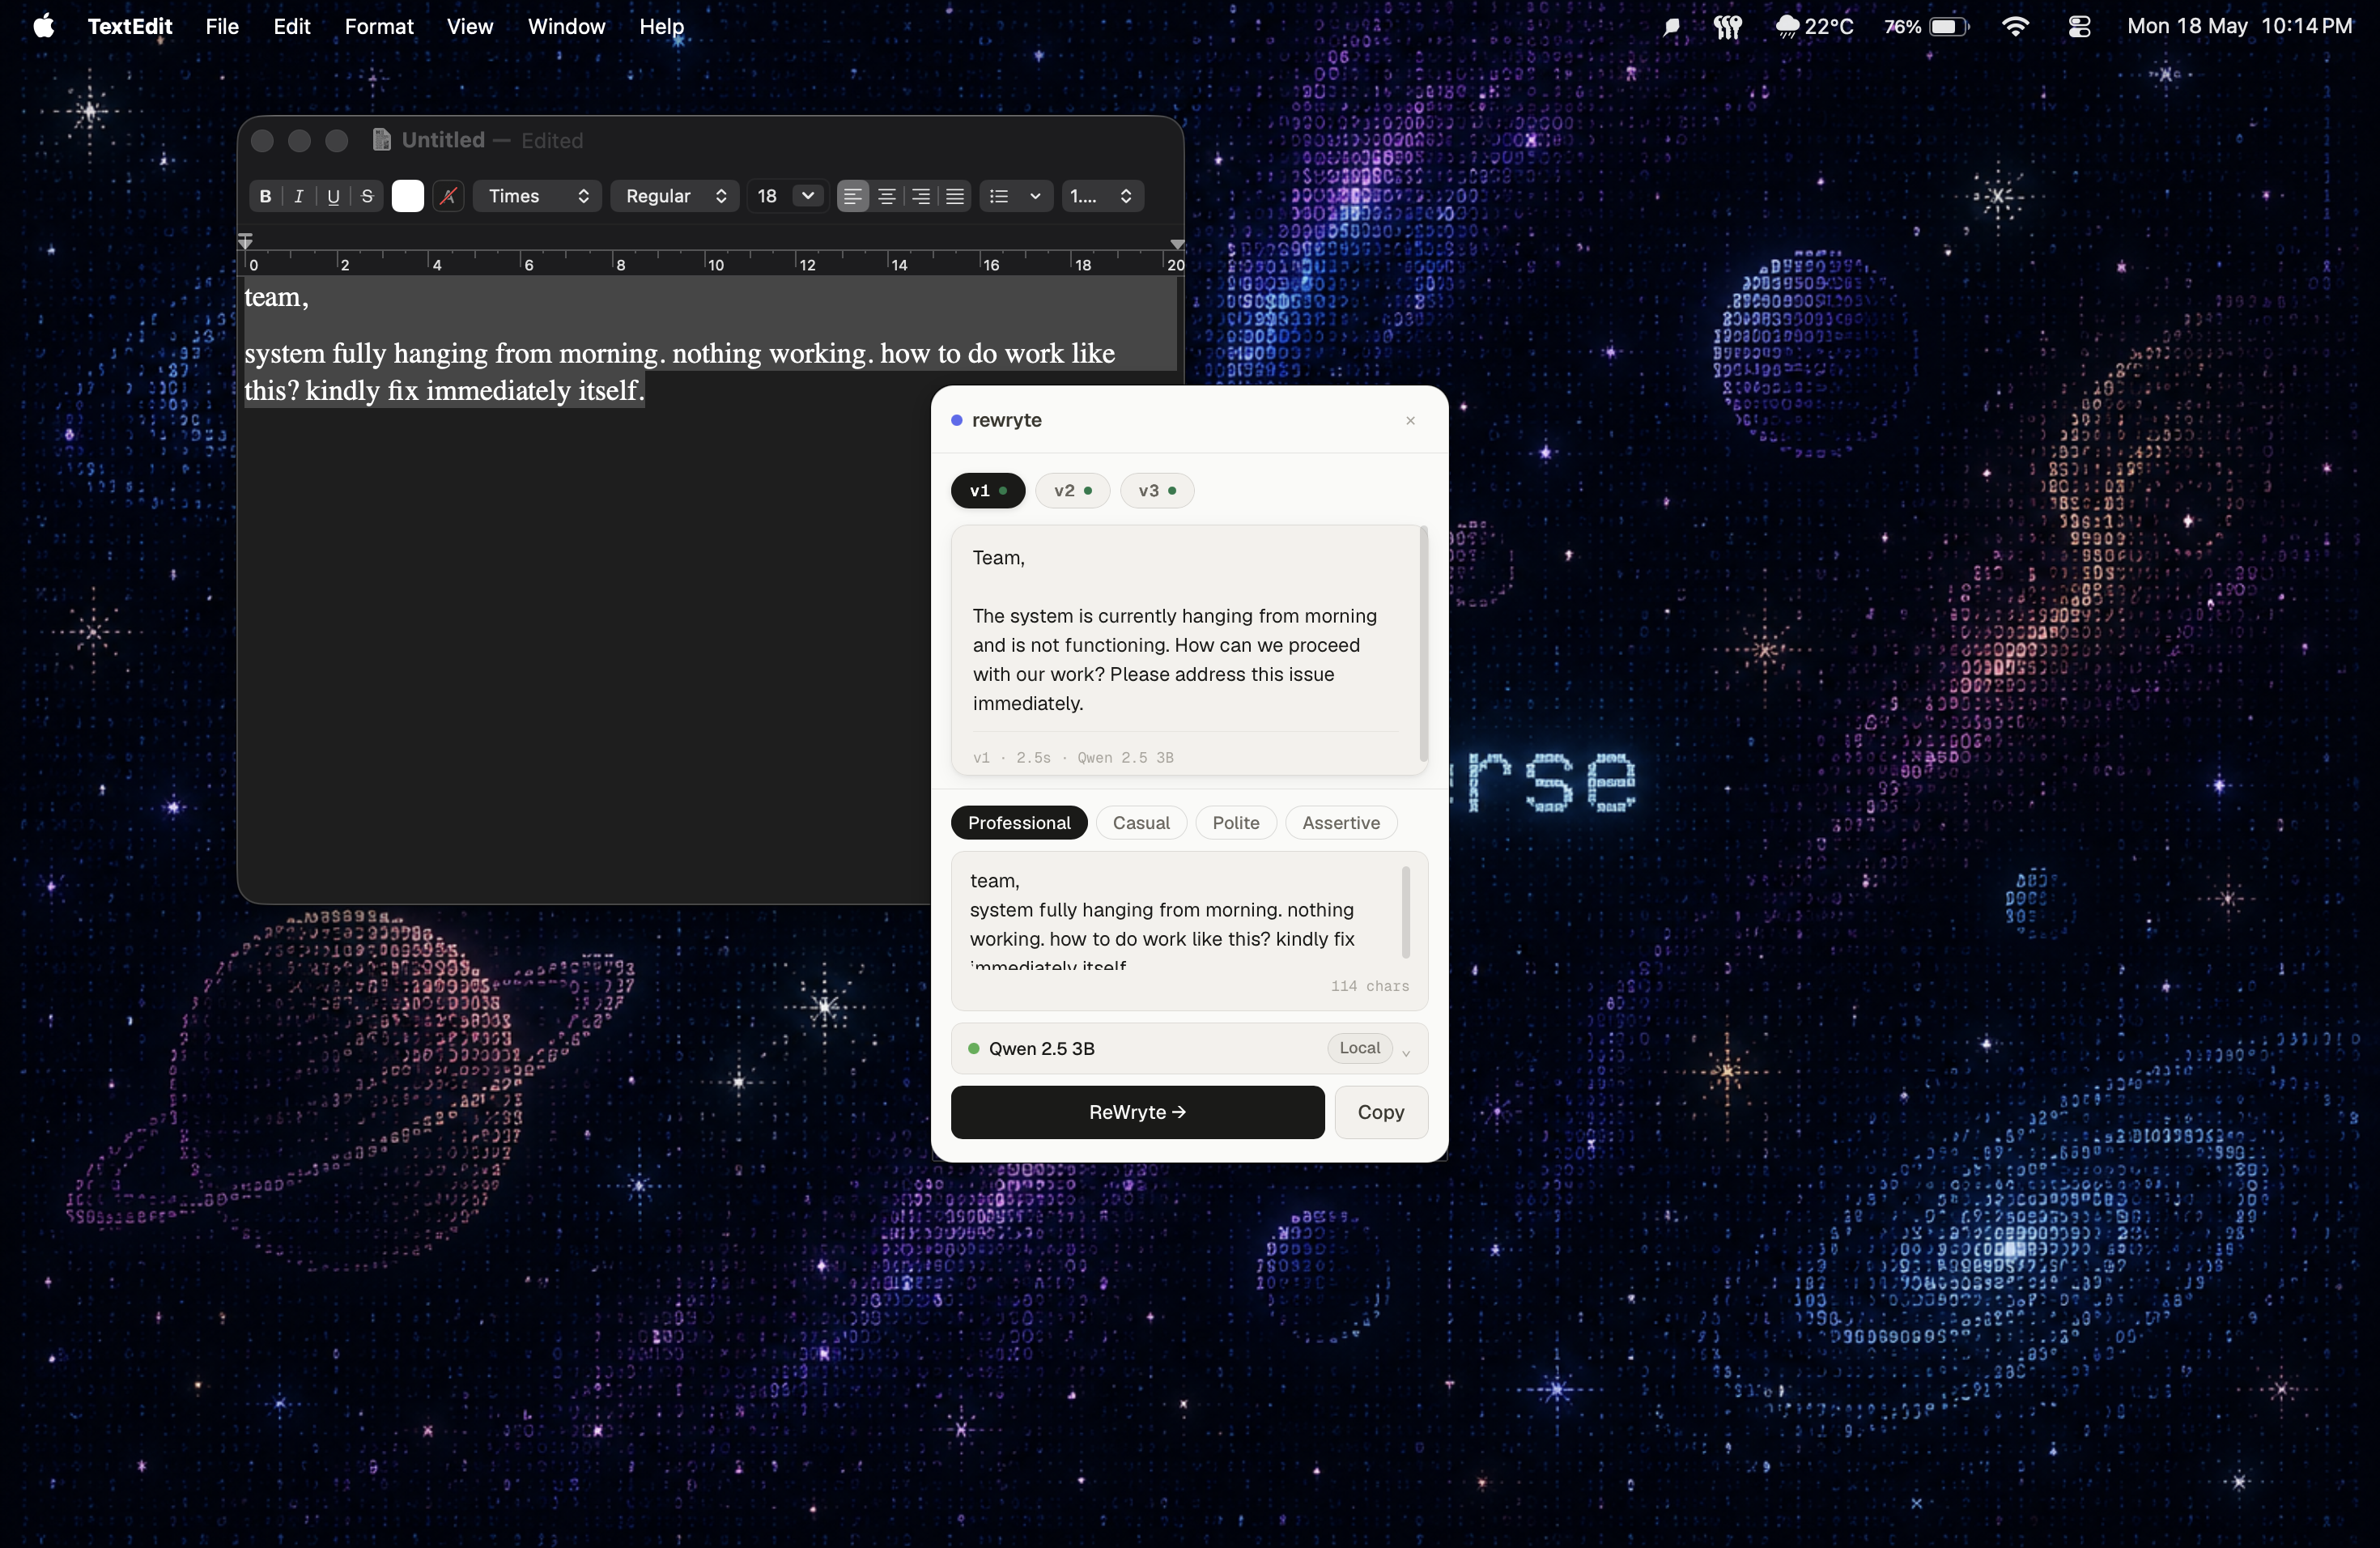The width and height of the screenshot is (2380, 1548).
Task: Justify the text alignment
Action: point(955,196)
